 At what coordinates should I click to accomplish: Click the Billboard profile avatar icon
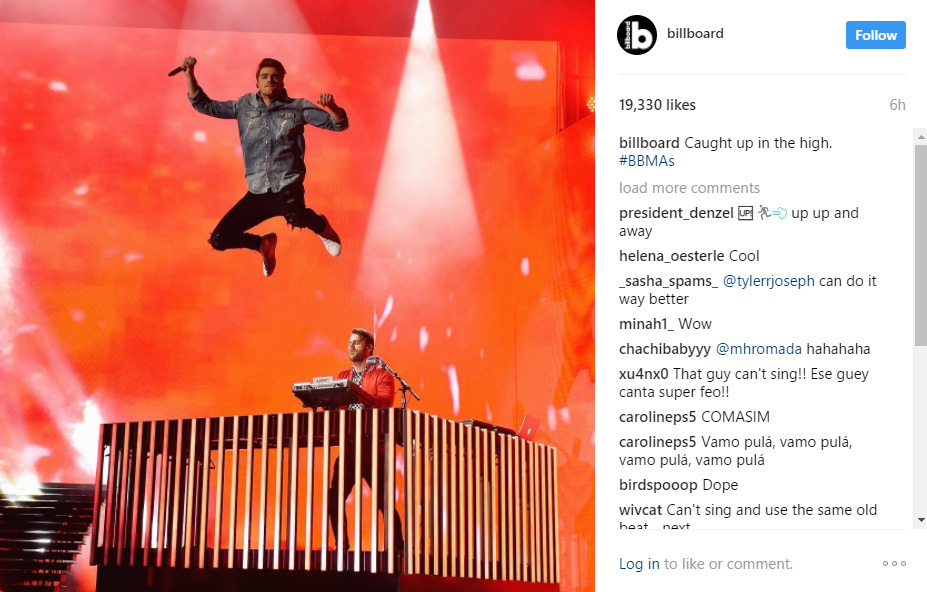pyautogui.click(x=637, y=35)
